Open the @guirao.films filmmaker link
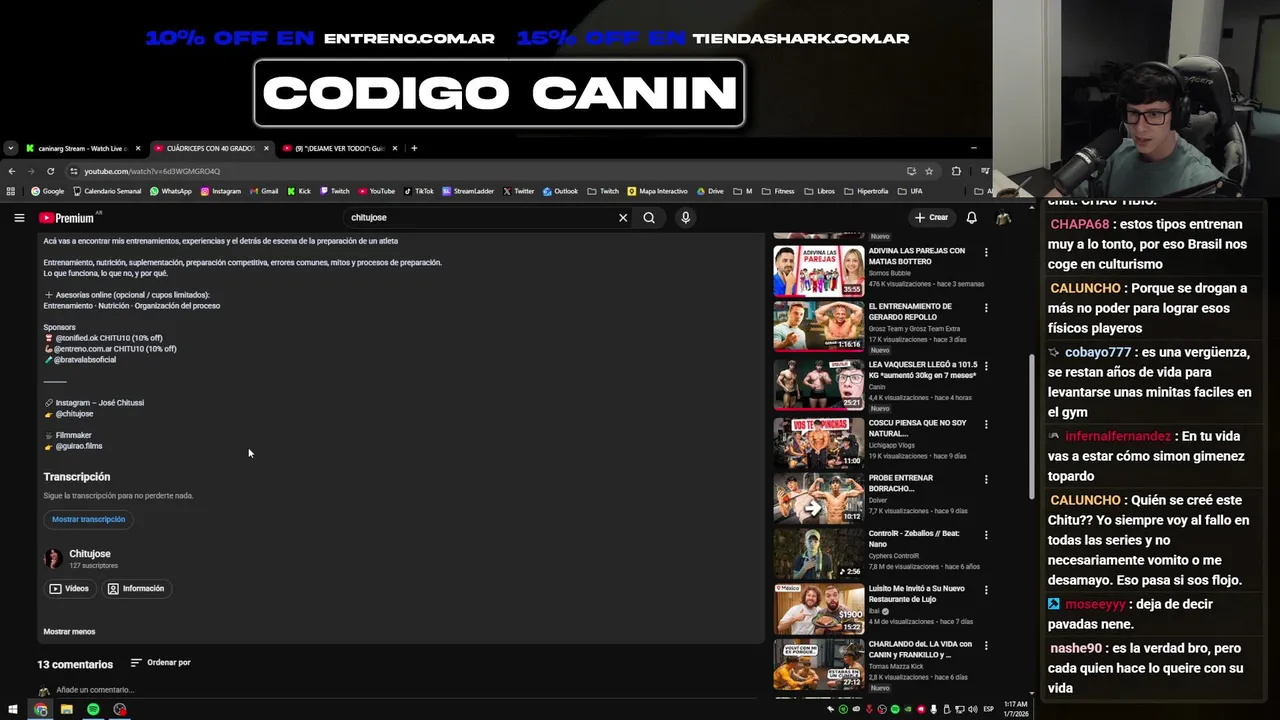This screenshot has width=1280, height=720. tap(78, 446)
